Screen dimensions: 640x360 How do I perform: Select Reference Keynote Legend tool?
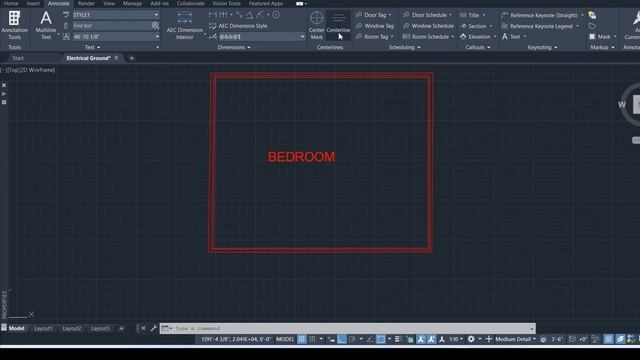[x=537, y=26]
